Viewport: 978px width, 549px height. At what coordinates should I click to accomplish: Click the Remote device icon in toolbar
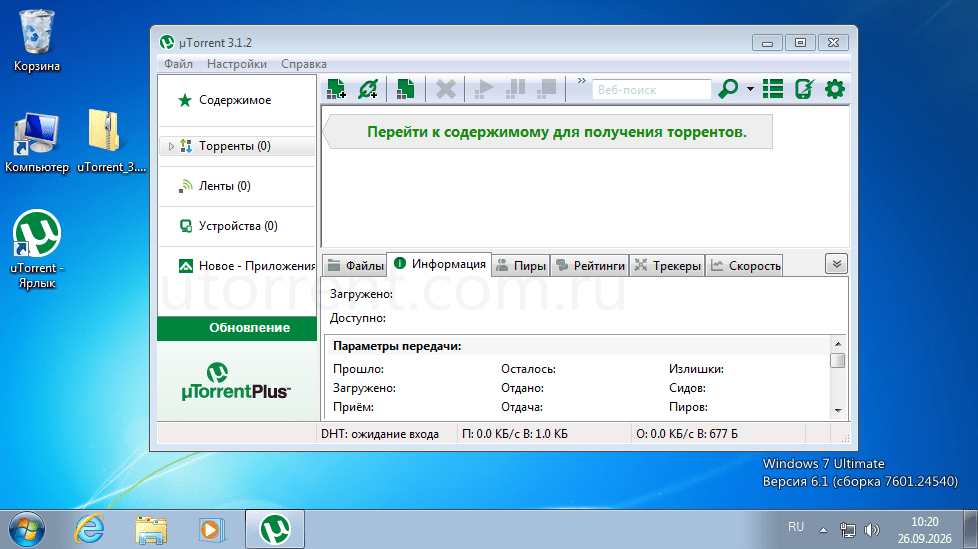804,89
